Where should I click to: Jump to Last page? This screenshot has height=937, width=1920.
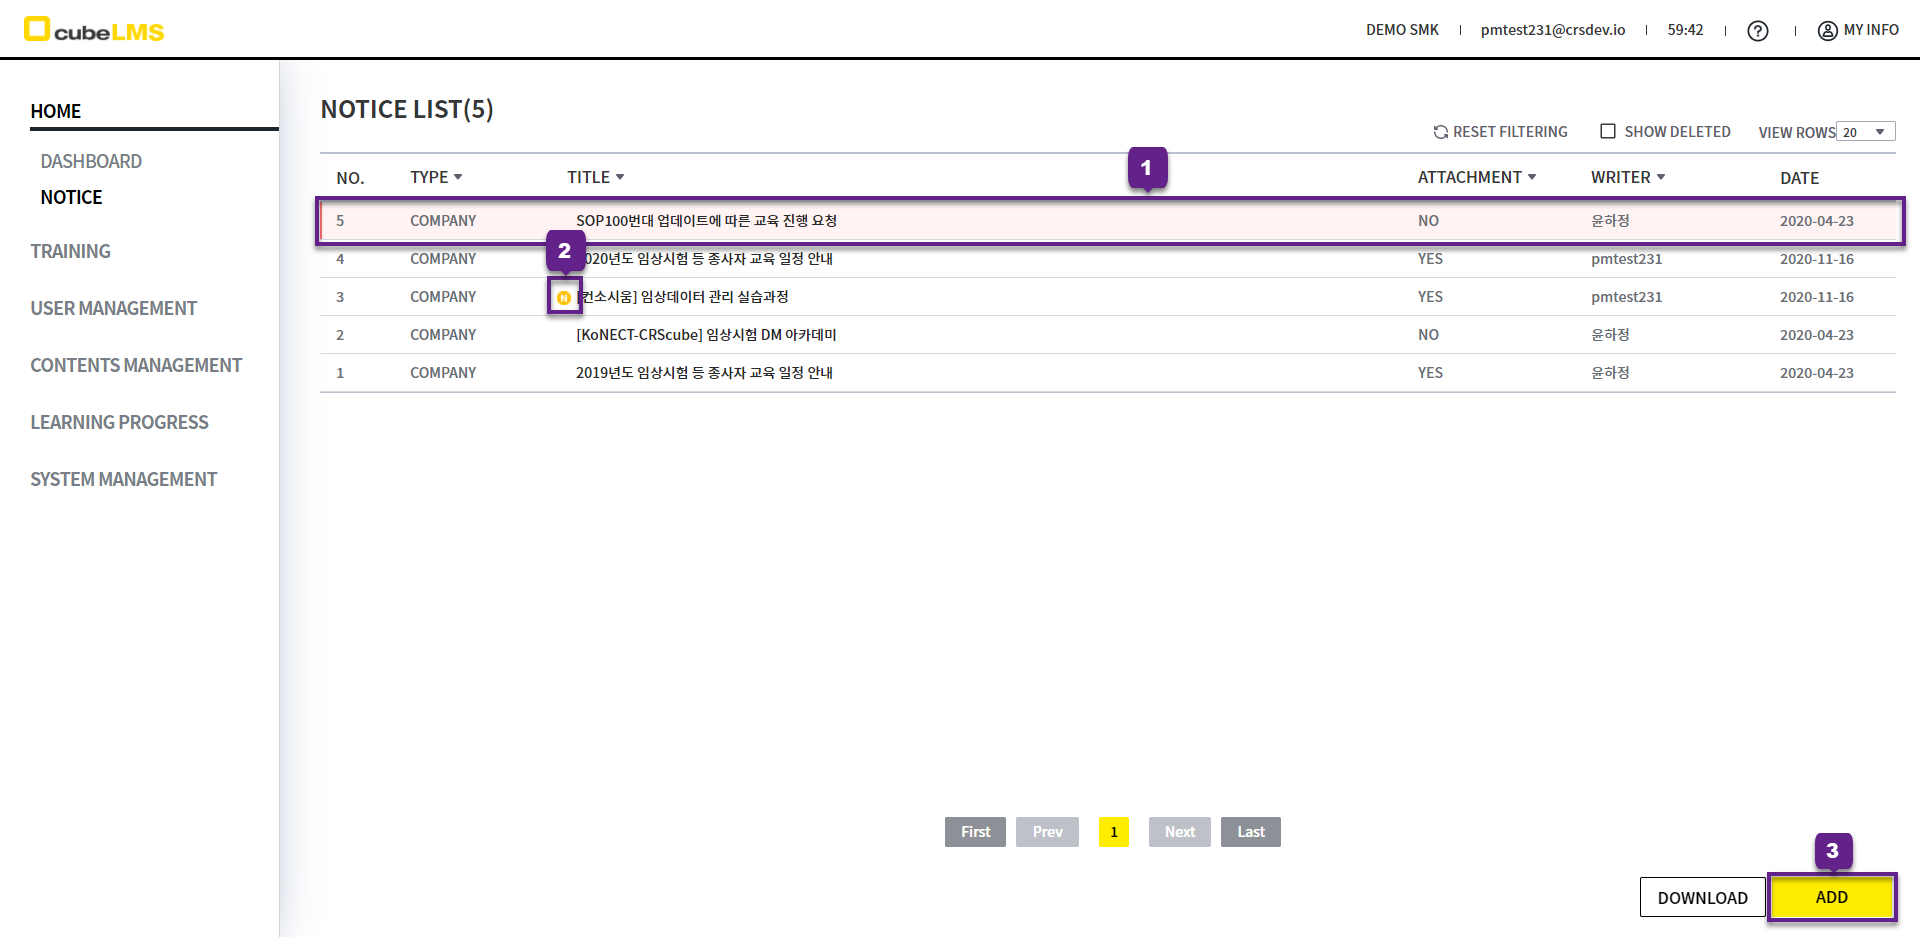(x=1250, y=832)
